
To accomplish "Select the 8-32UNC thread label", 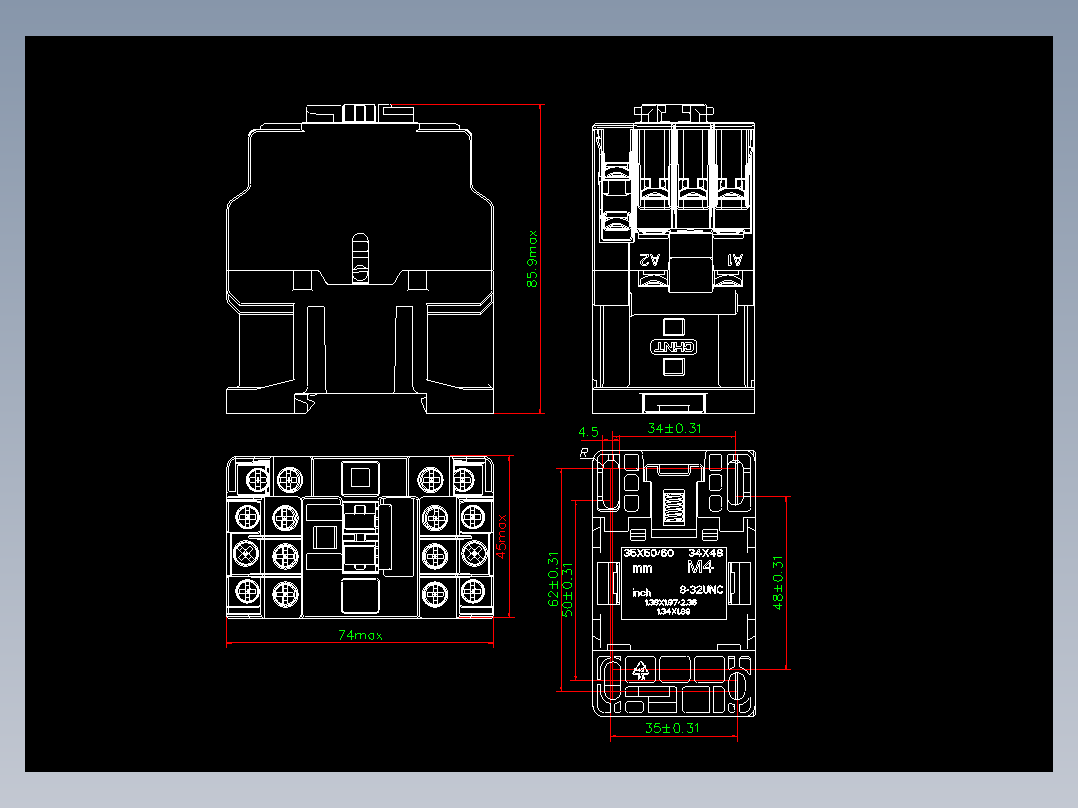I will pyautogui.click(x=701, y=589).
